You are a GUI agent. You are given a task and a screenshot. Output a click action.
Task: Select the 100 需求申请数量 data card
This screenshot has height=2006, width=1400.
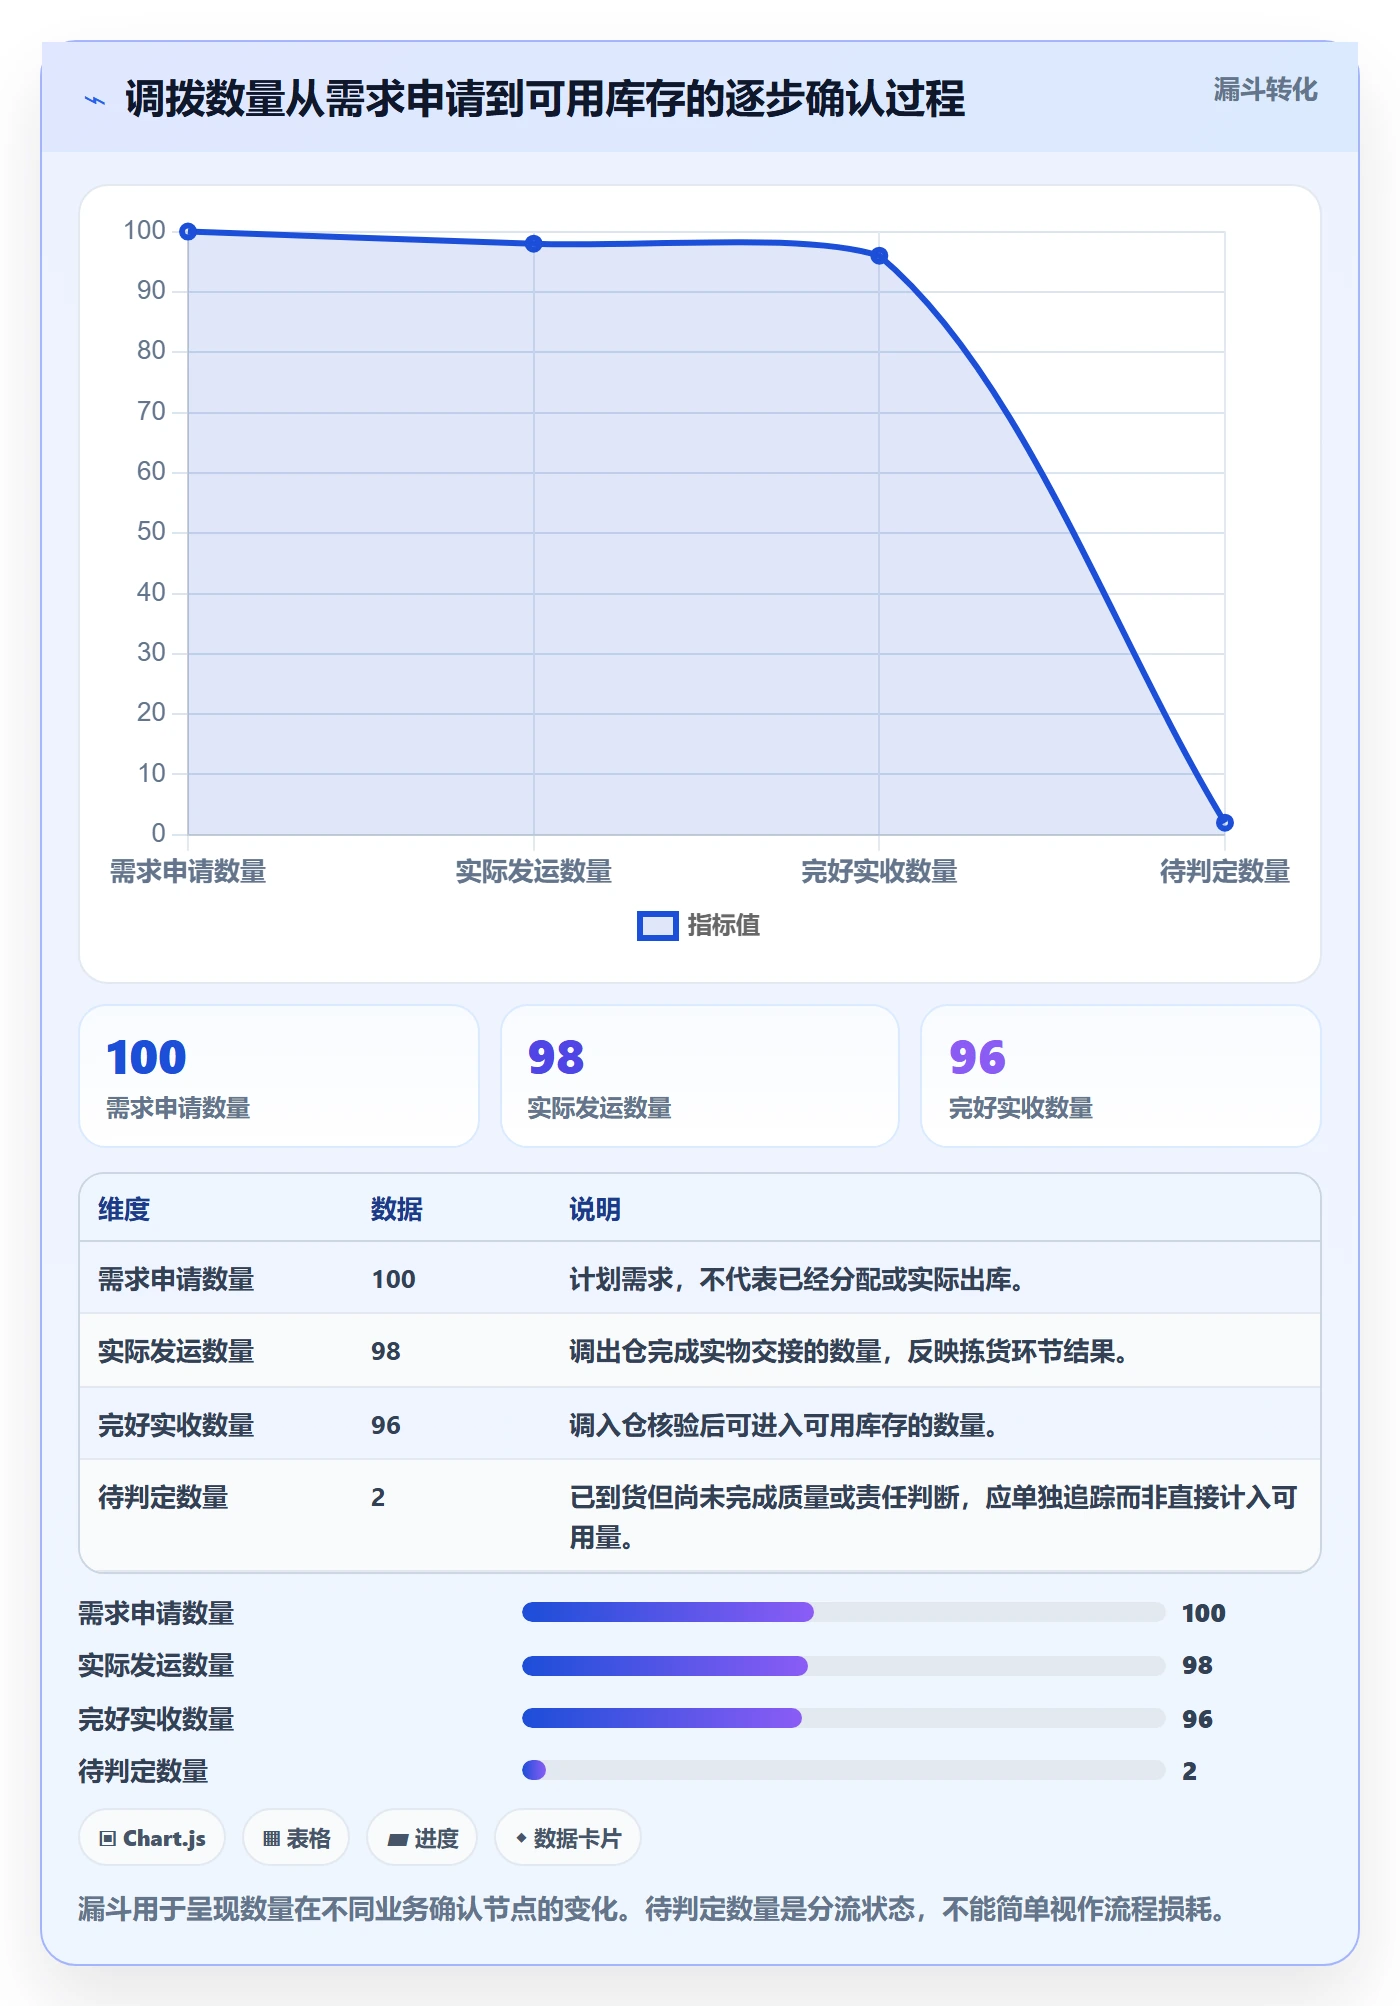click(x=279, y=1076)
